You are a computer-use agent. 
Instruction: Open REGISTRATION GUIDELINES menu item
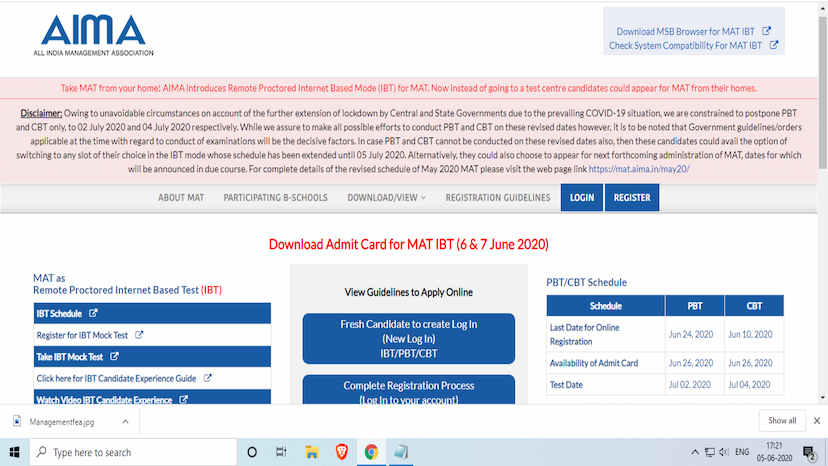click(497, 198)
